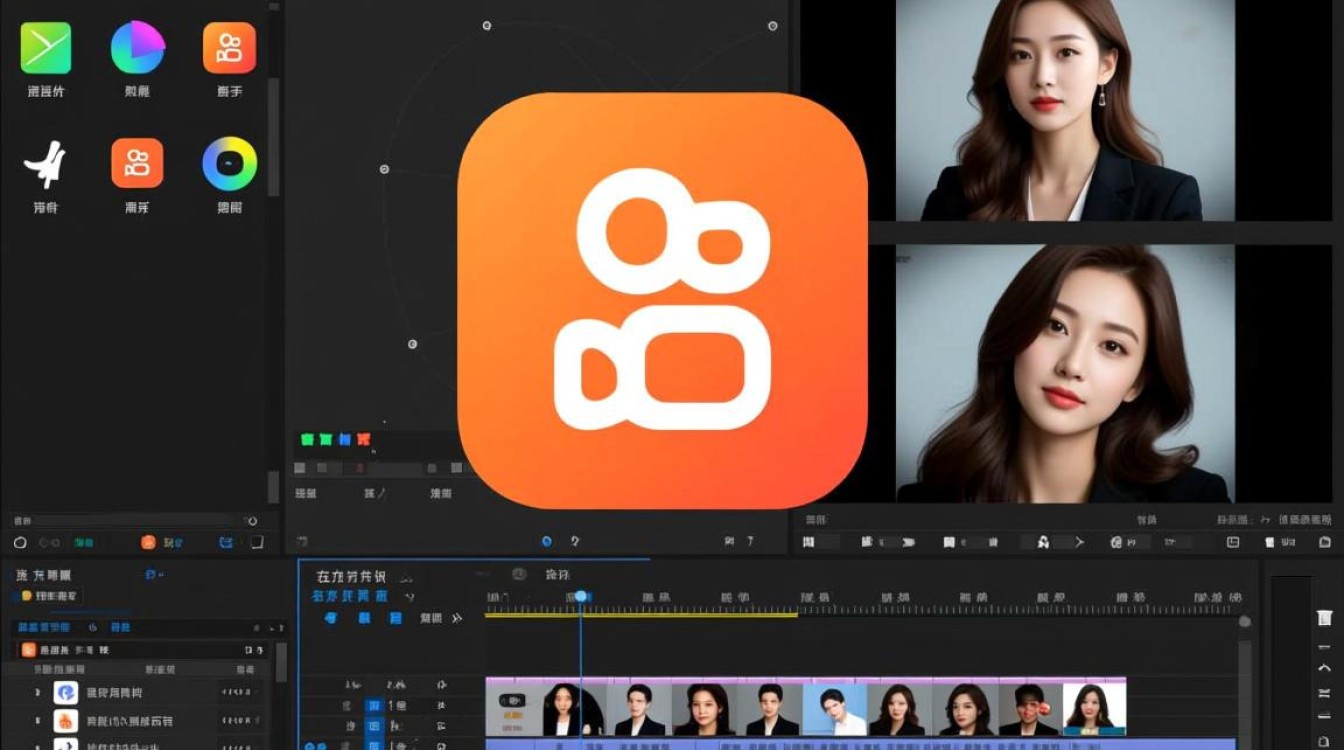This screenshot has width=1344, height=750.
Task: Open the orange app icon beside the dancer figure
Action: click(x=137, y=163)
